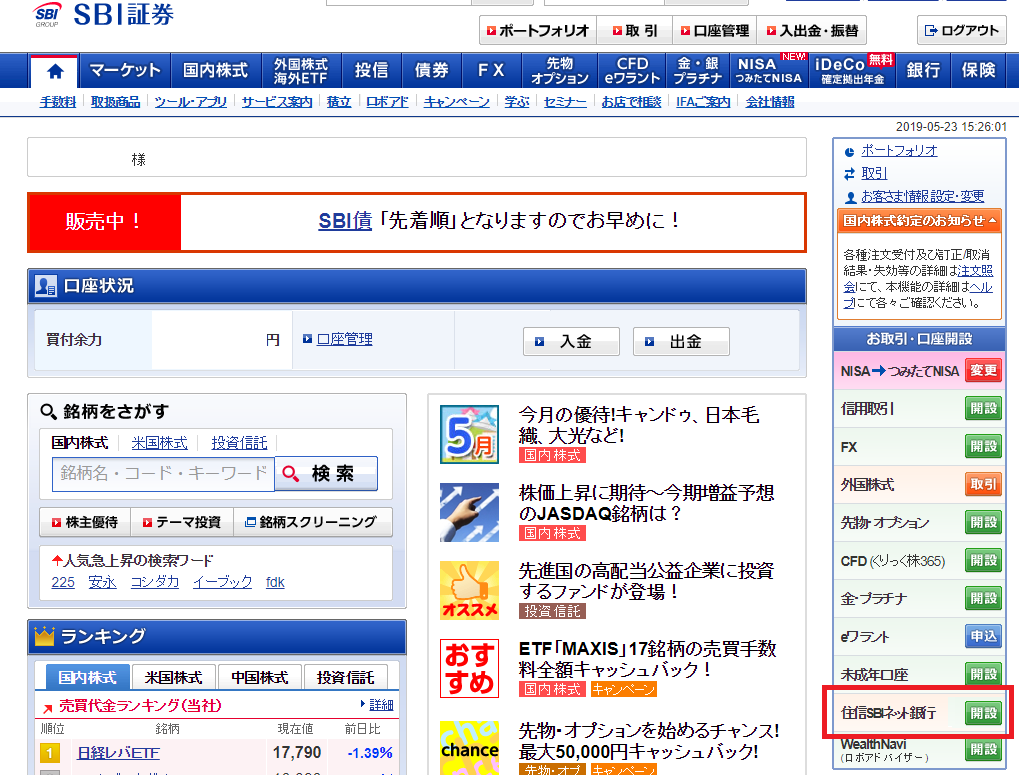Focus the 銘柄名・コード・キーワード search field

click(x=163, y=474)
